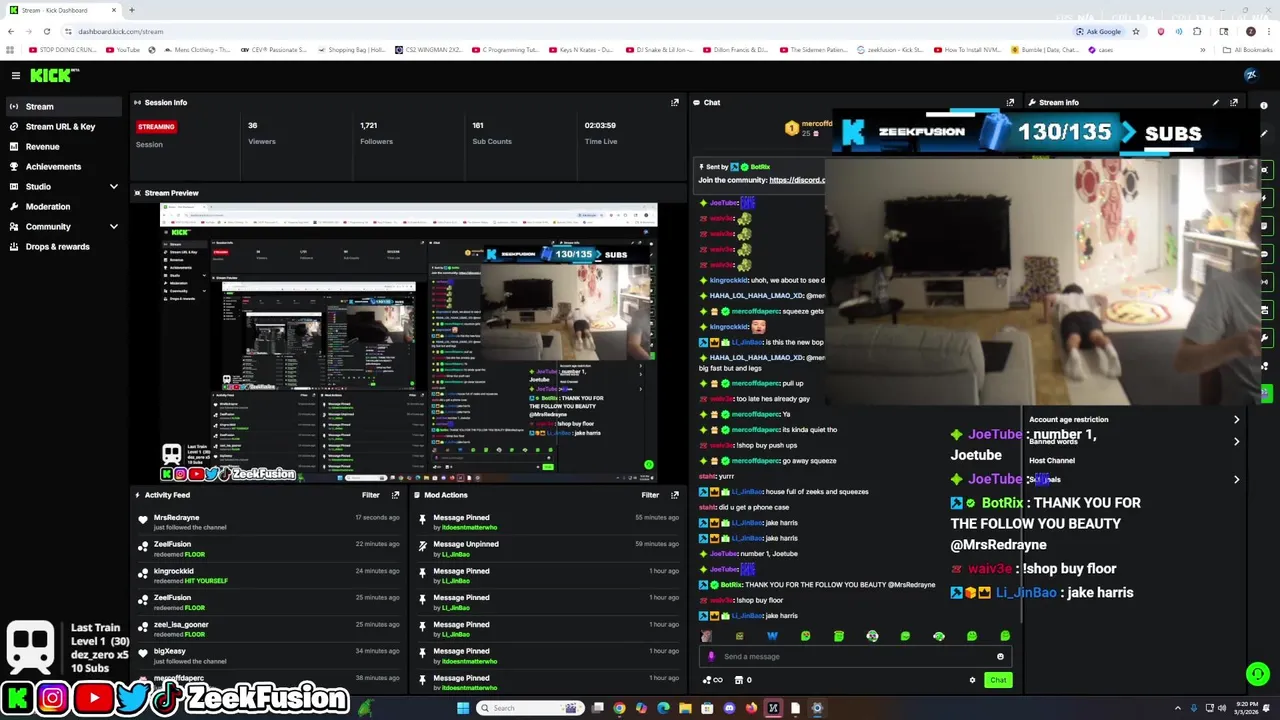1280x720 pixels.
Task: Show hidden system tray icons
Action: pyautogui.click(x=1177, y=708)
